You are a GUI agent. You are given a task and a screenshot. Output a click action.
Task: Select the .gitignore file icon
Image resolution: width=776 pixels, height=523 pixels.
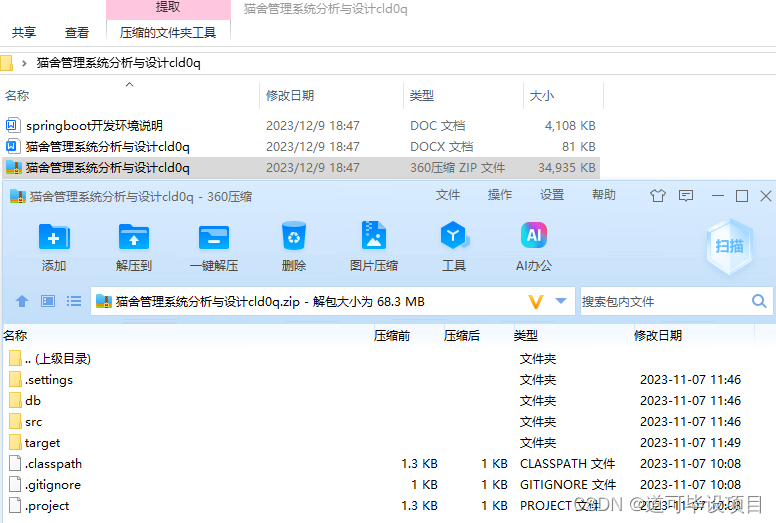(15, 484)
